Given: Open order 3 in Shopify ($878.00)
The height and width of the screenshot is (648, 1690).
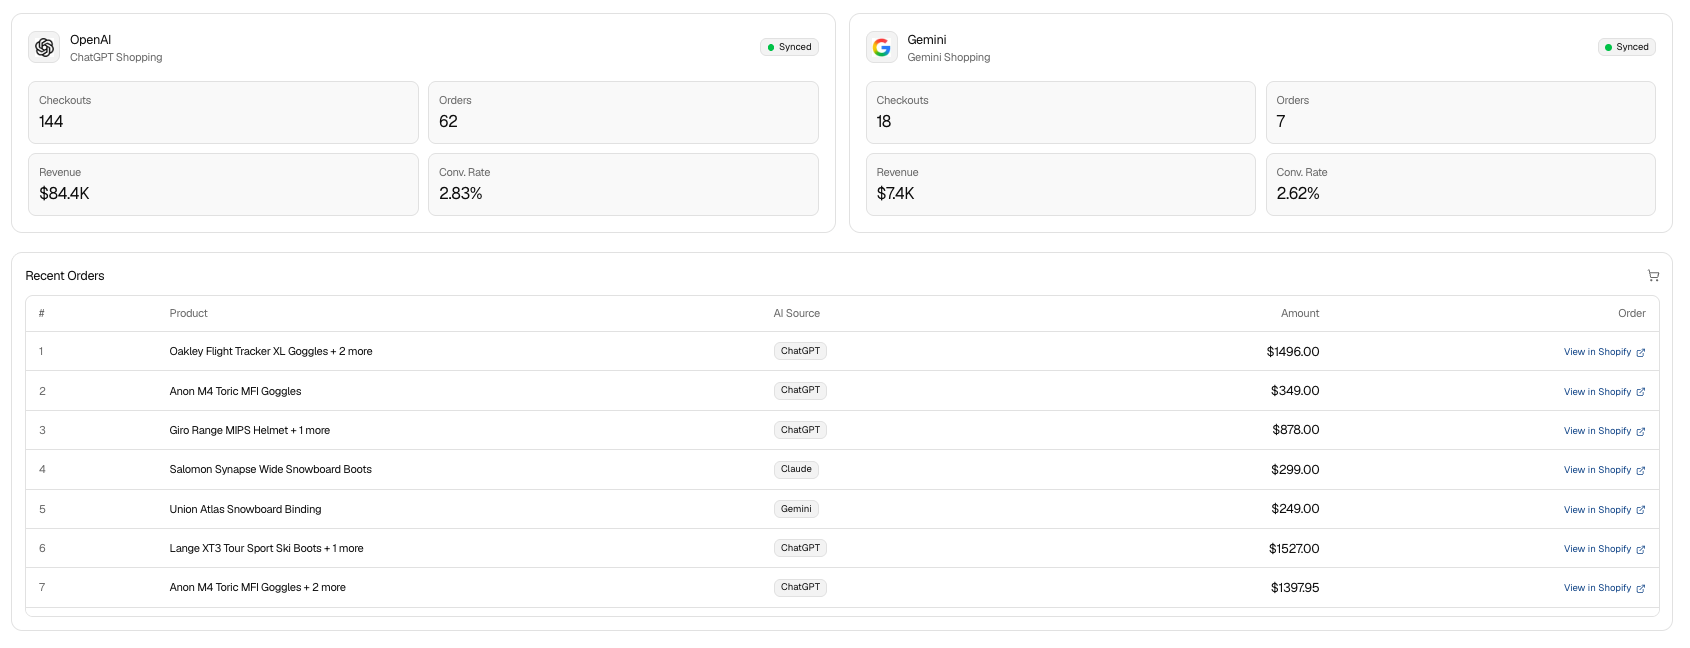Looking at the screenshot, I should tap(1604, 431).
